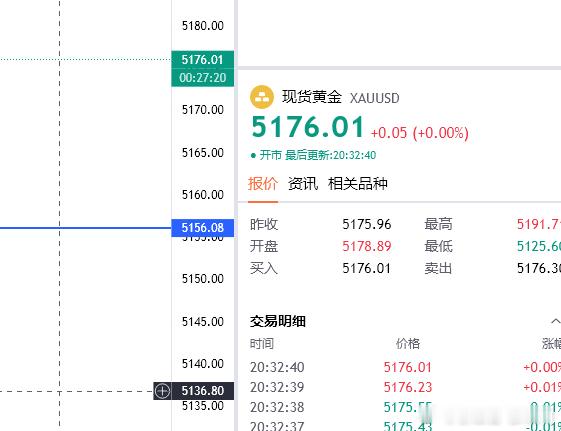Click the 5150.00 axis label

tap(203, 279)
